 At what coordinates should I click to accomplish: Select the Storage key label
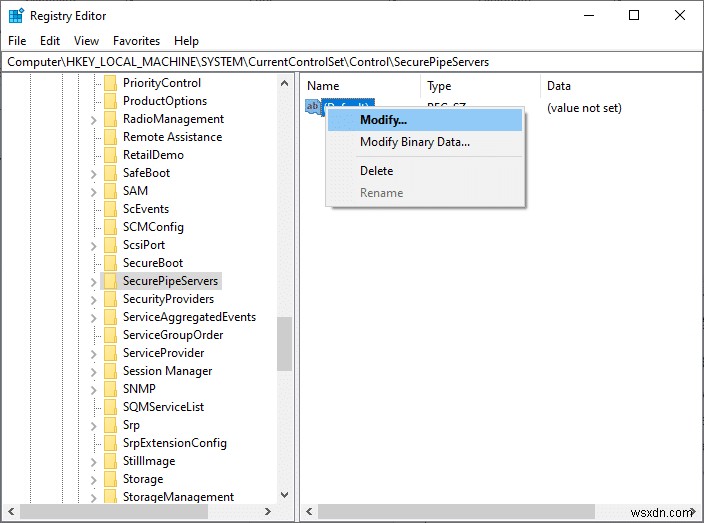143,479
